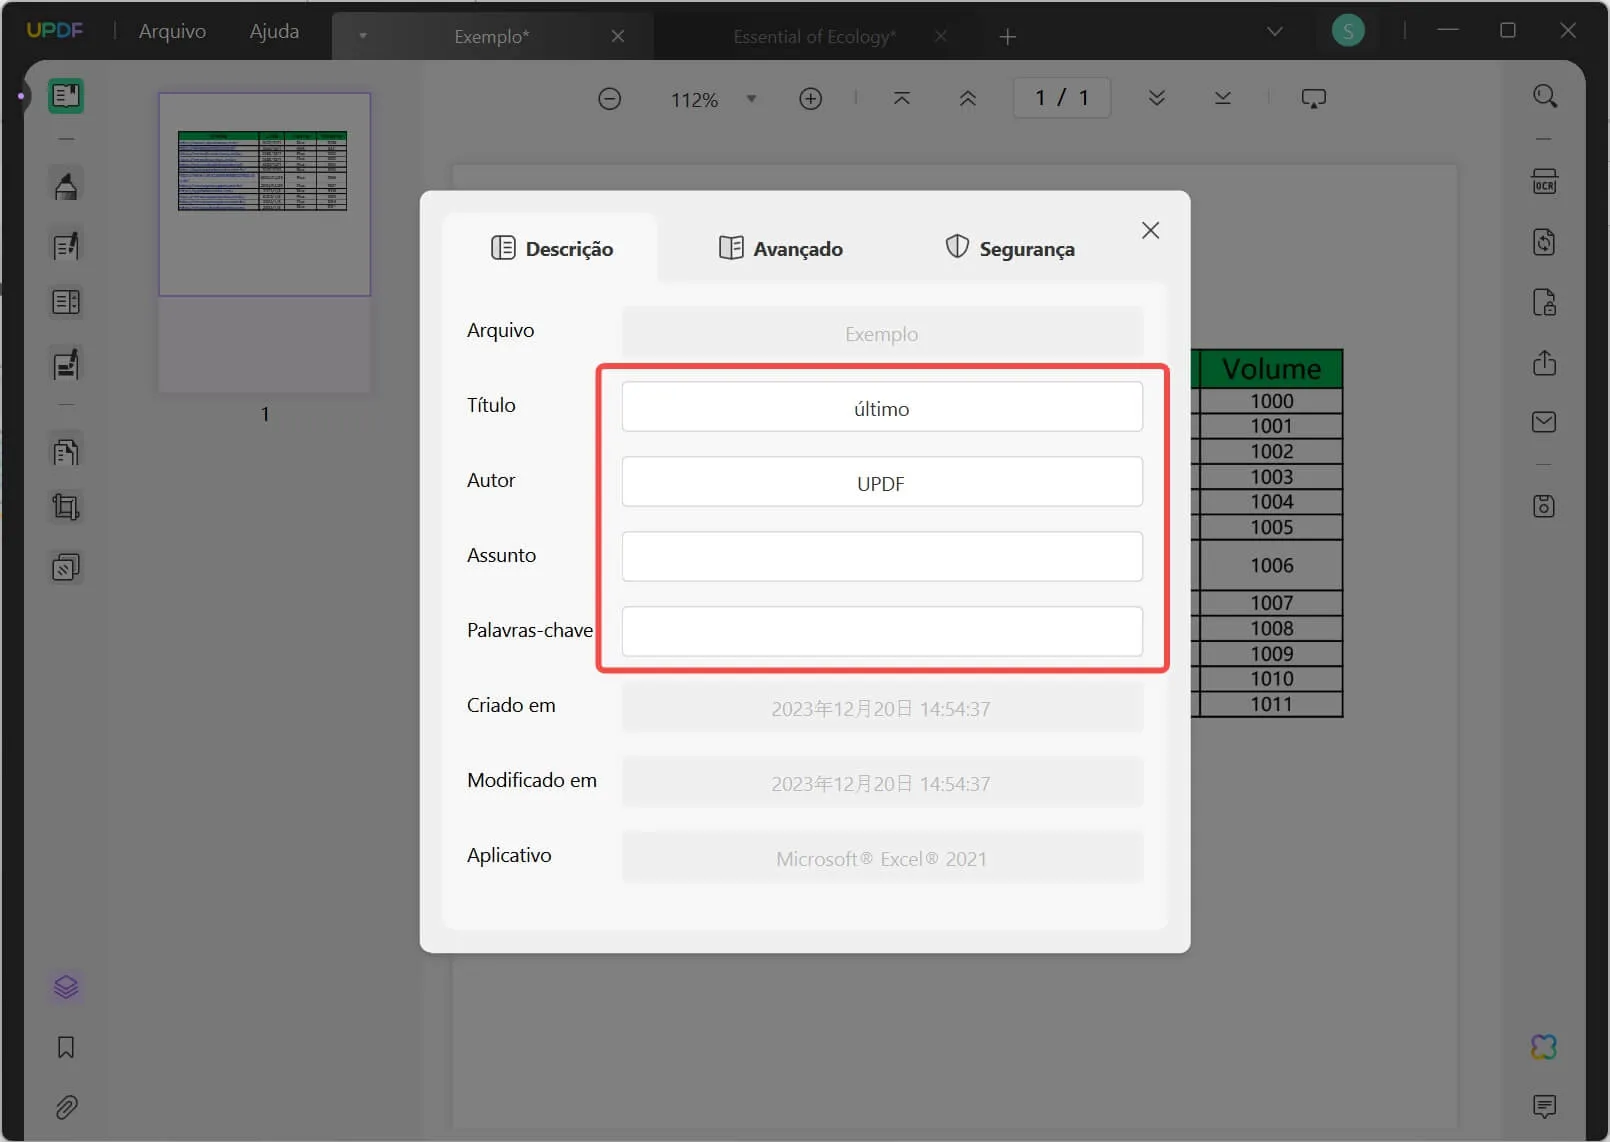Go to the next page

tap(1157, 98)
